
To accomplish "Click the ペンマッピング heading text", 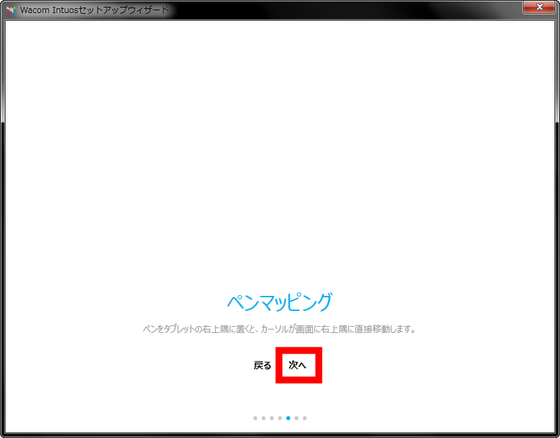I will tap(280, 302).
